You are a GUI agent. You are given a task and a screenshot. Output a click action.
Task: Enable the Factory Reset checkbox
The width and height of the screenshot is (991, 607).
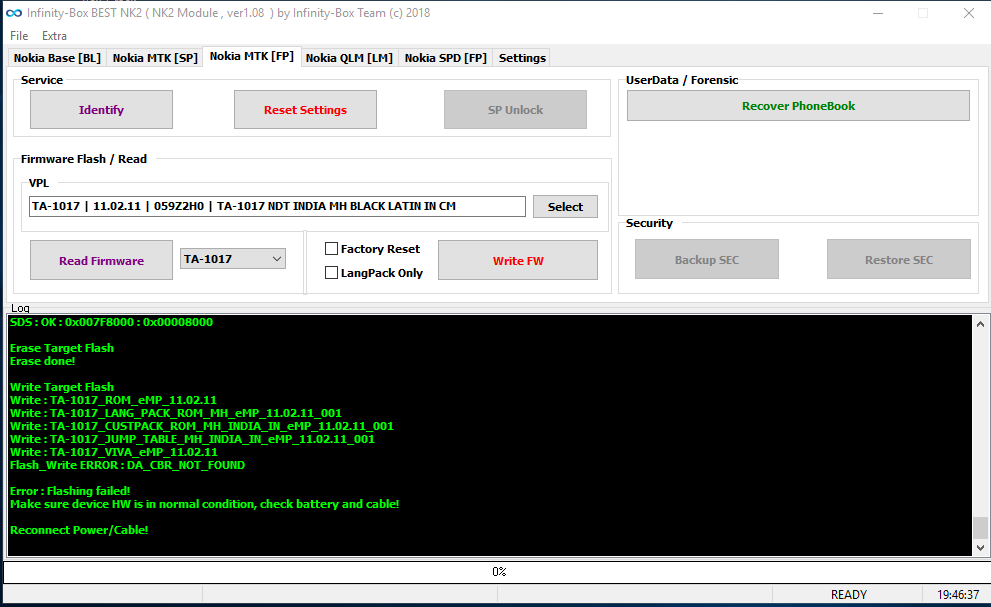(x=331, y=248)
